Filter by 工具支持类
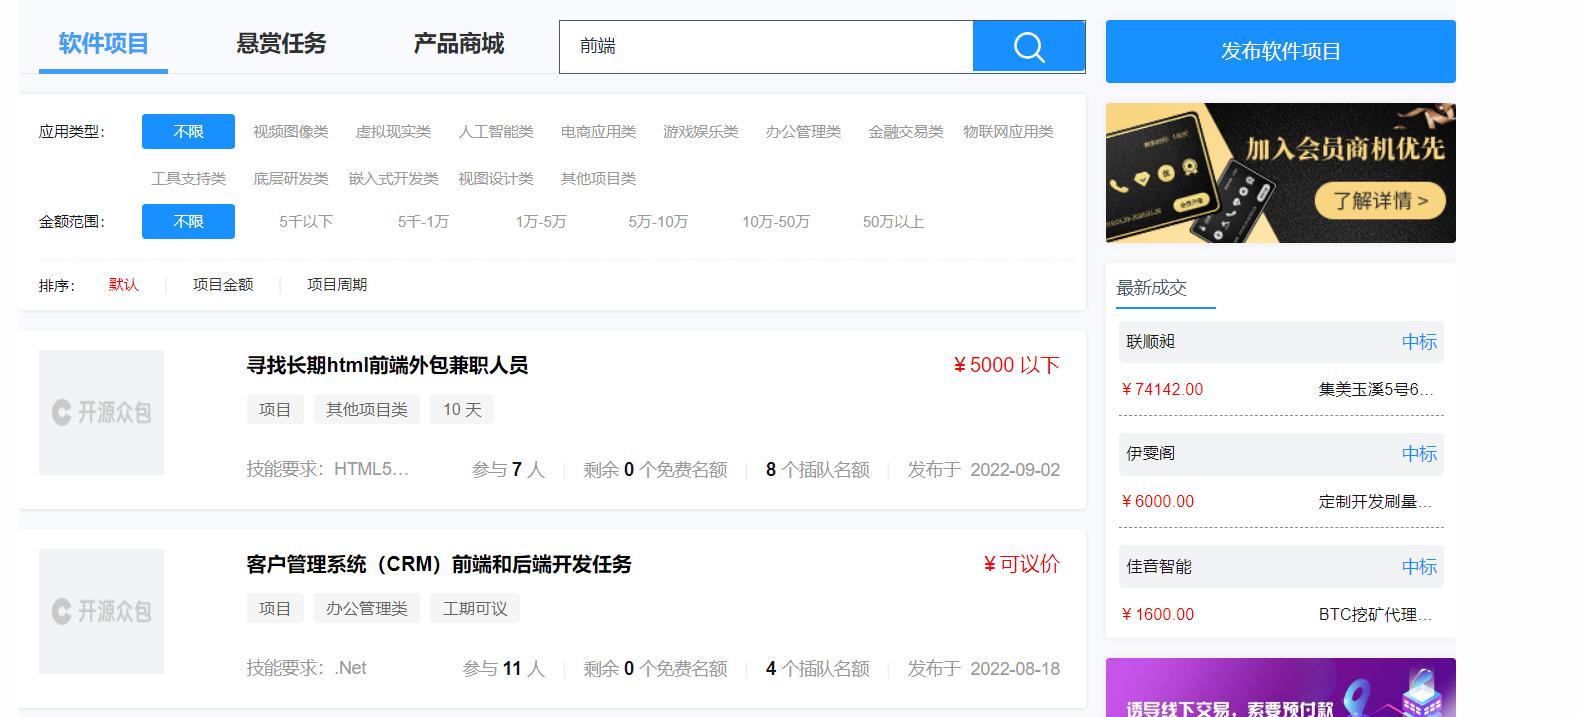Image resolution: width=1580 pixels, height=717 pixels. point(188,179)
